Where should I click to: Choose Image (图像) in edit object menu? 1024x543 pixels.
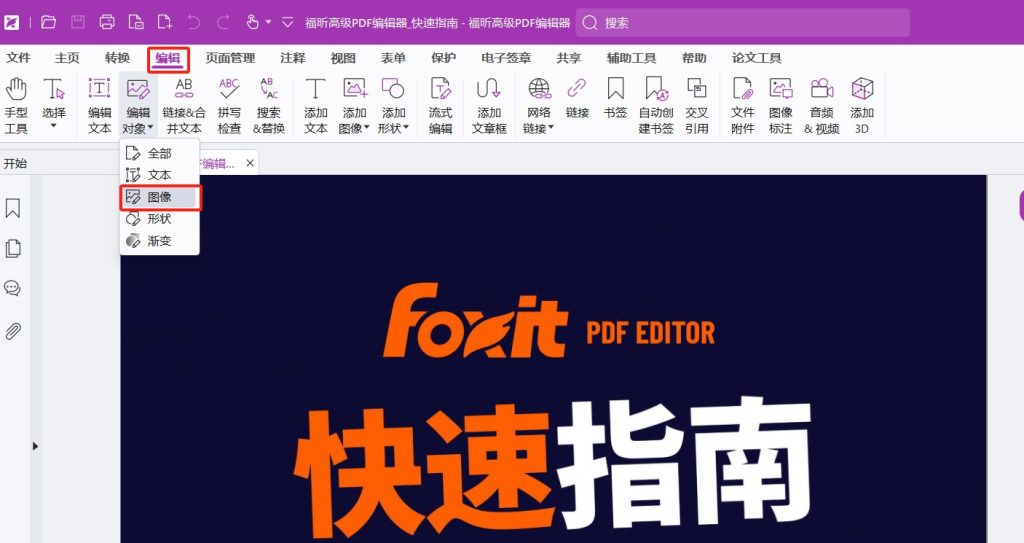tap(159, 197)
